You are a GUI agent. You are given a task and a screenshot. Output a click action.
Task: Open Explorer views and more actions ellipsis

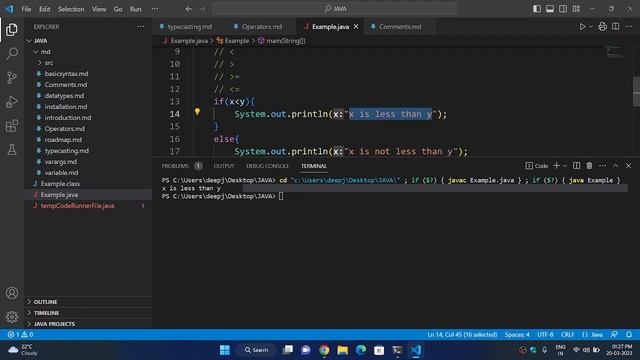pos(140,27)
